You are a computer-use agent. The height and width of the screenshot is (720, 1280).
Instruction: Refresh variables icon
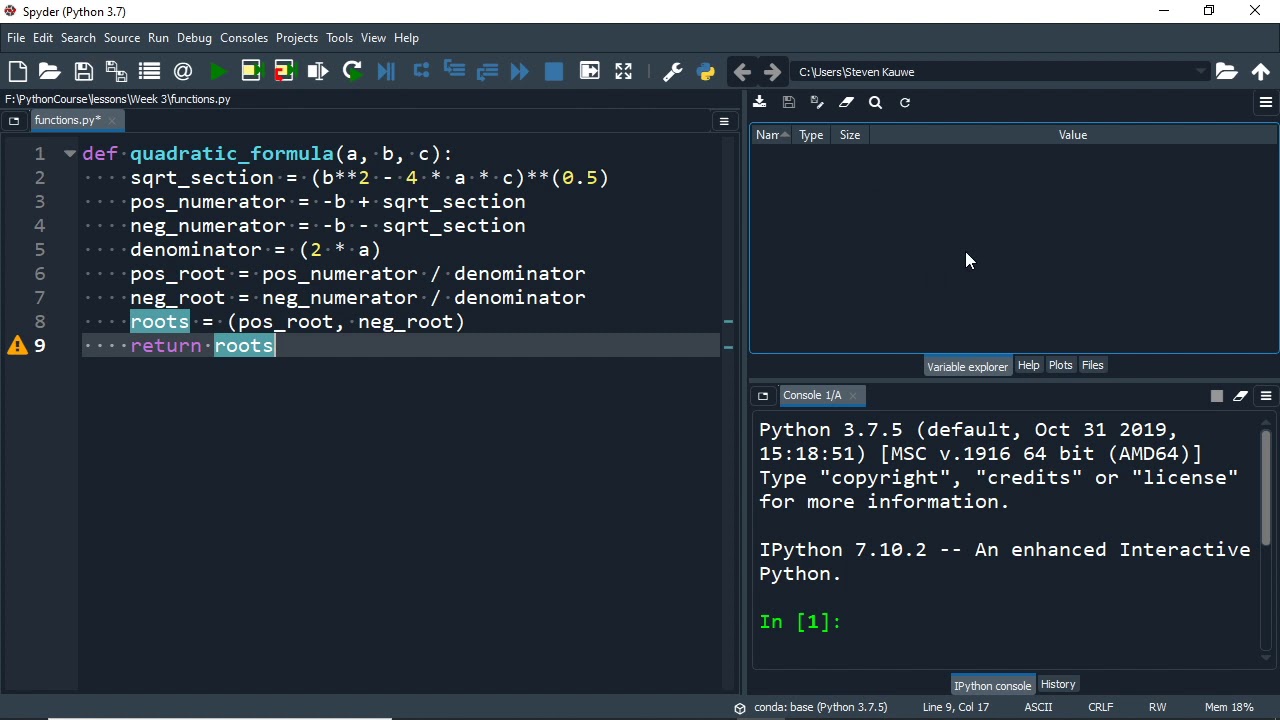pos(905,102)
